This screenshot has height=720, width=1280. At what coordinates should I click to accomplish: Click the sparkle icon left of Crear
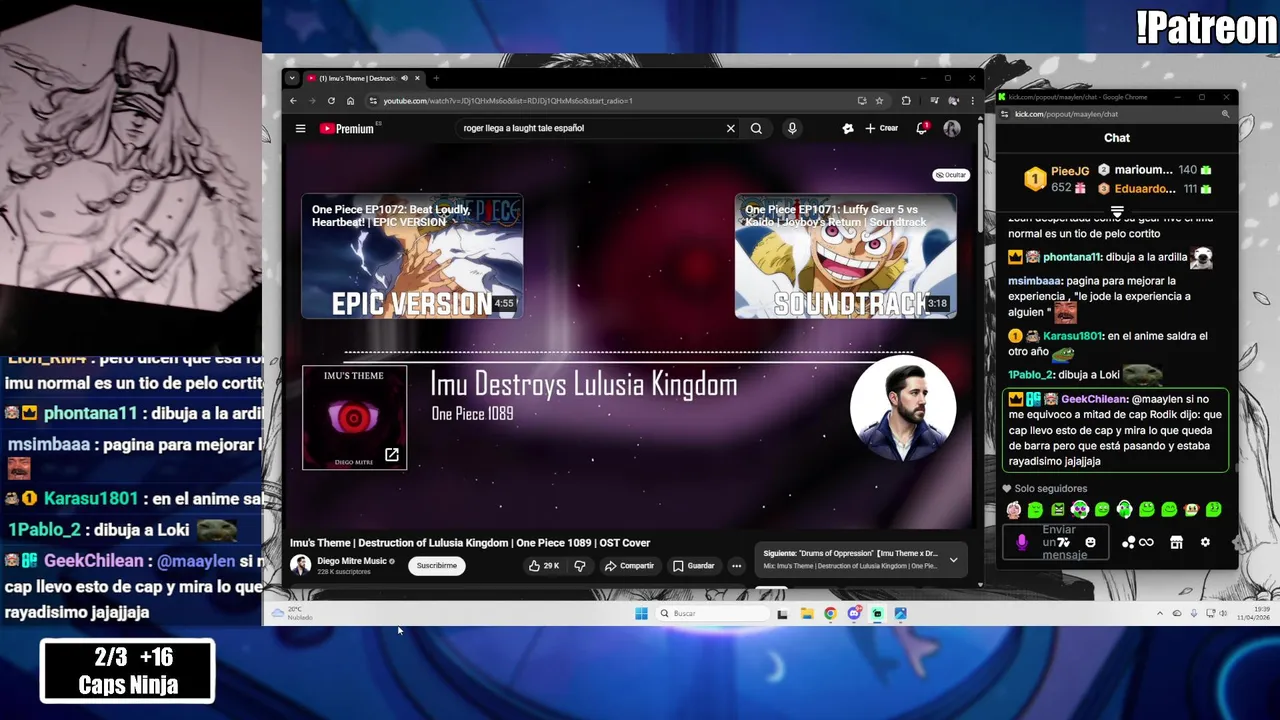click(x=848, y=128)
